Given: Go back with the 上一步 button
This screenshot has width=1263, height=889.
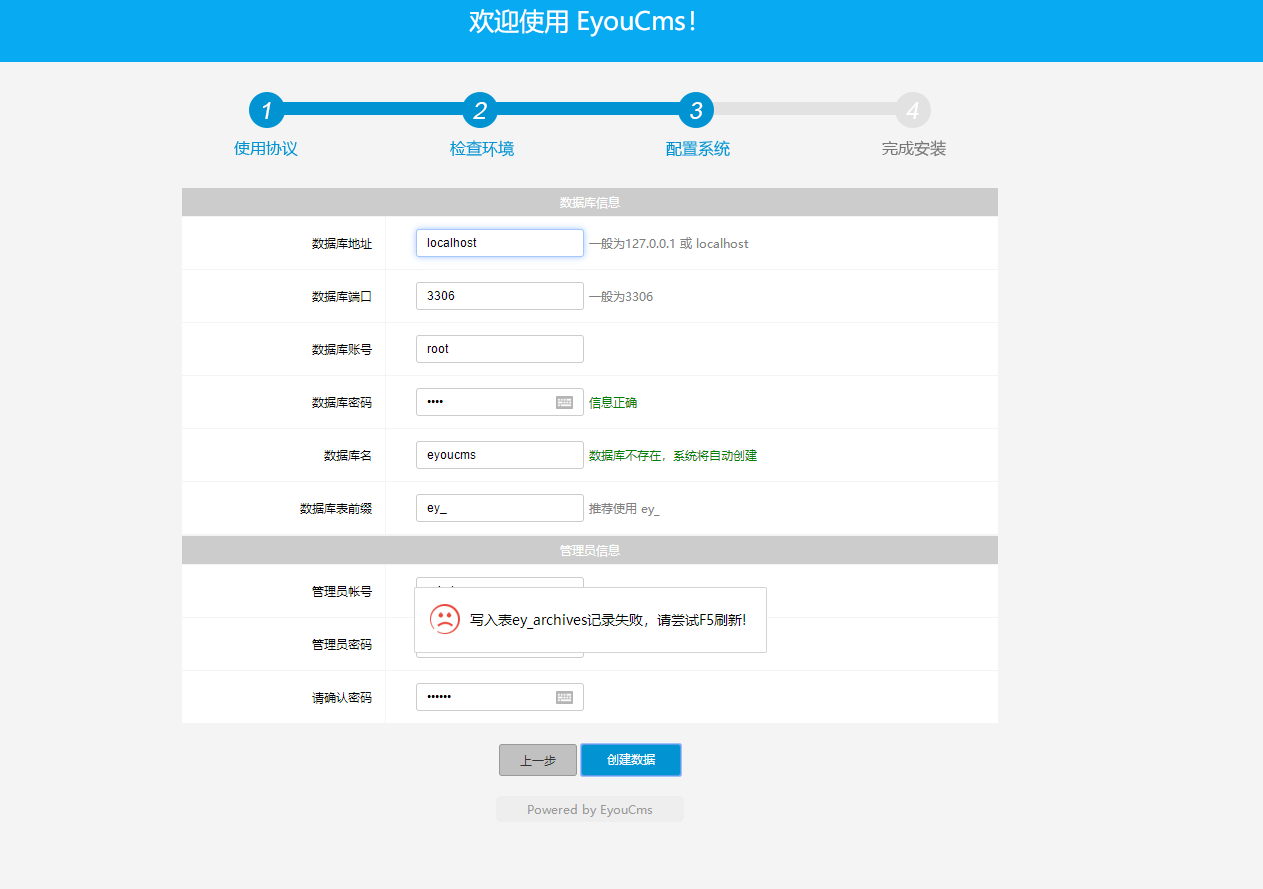Looking at the screenshot, I should point(538,760).
